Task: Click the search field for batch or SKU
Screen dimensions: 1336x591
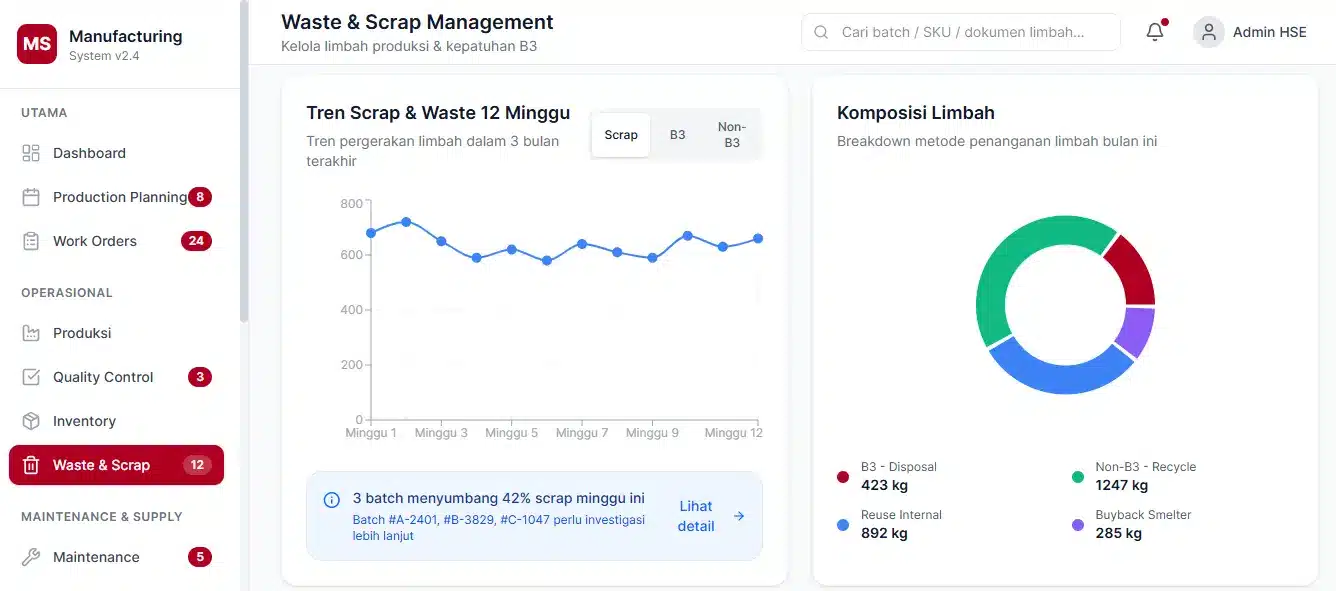Action: [x=961, y=32]
